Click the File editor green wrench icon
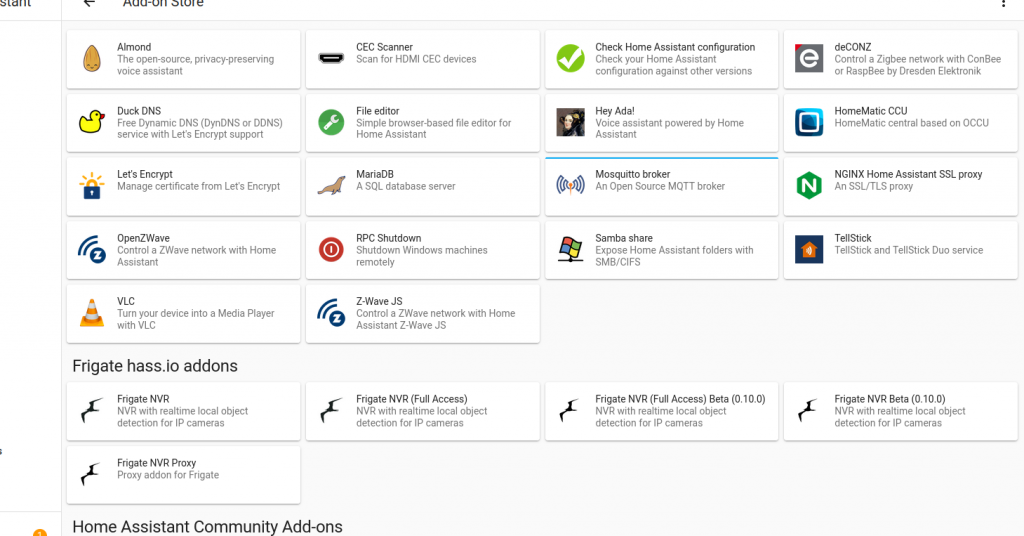Screen dimensions: 1024x536 331,122
